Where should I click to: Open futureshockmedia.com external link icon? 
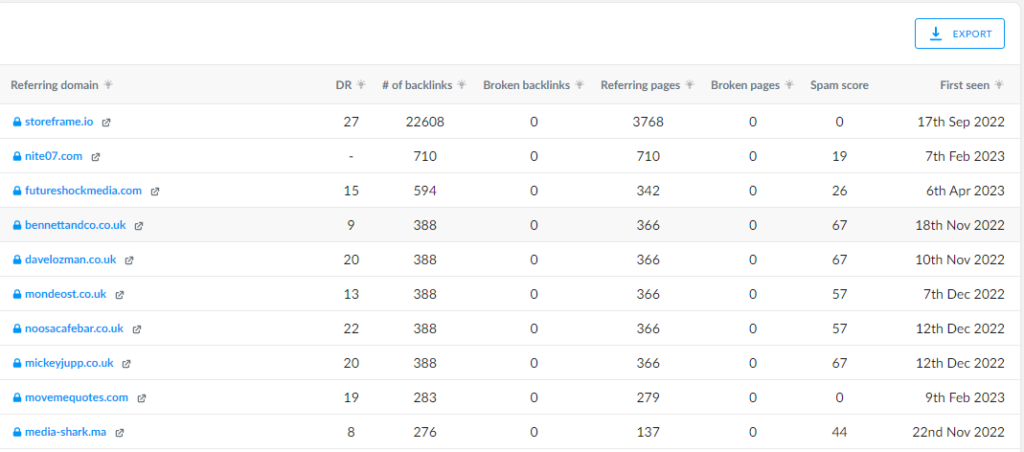point(155,191)
